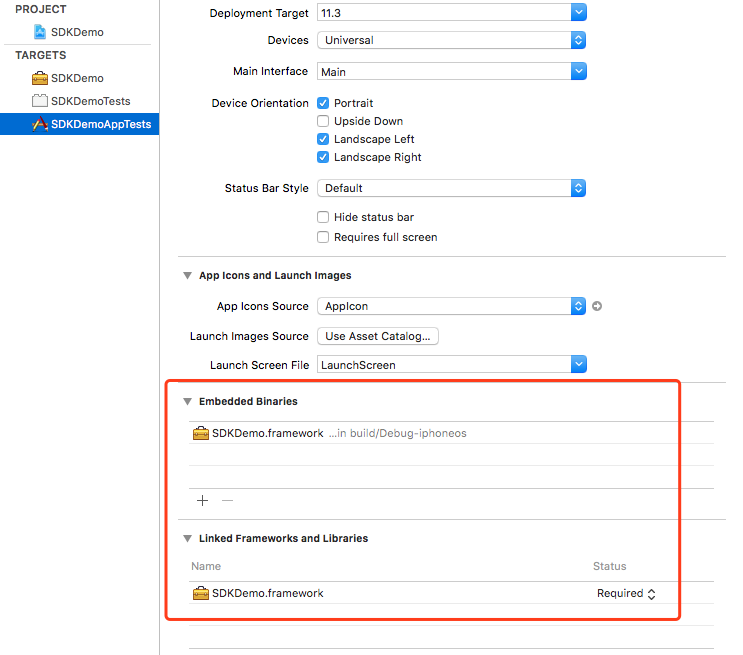The width and height of the screenshot is (743, 655).
Task: Open the Devices Universal popup
Action: click(452, 40)
